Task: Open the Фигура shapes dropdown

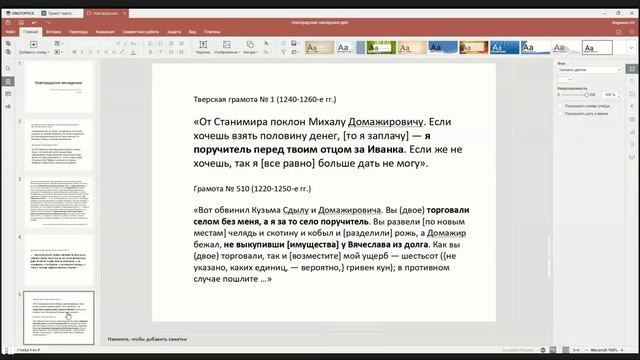Action: (x=250, y=47)
